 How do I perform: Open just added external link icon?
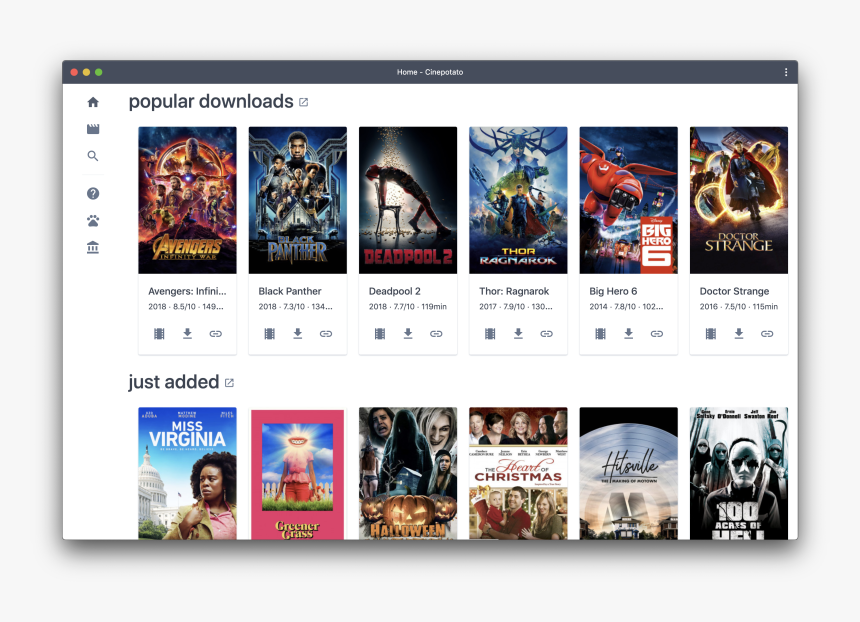(x=229, y=383)
